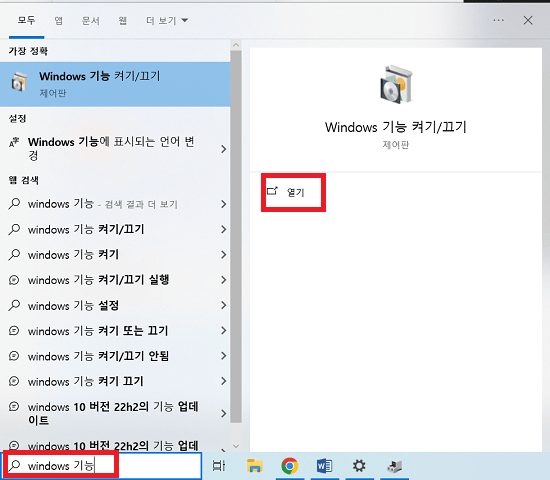This screenshot has height=480, width=550.
Task: Select best match 'Windows 기능 켜기/끄기'
Action: [x=115, y=84]
